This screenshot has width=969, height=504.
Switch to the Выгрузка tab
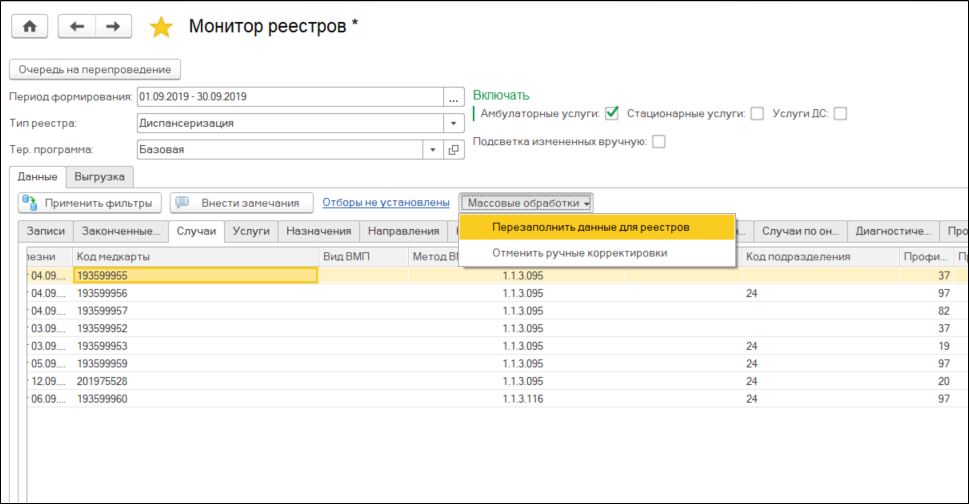(99, 177)
